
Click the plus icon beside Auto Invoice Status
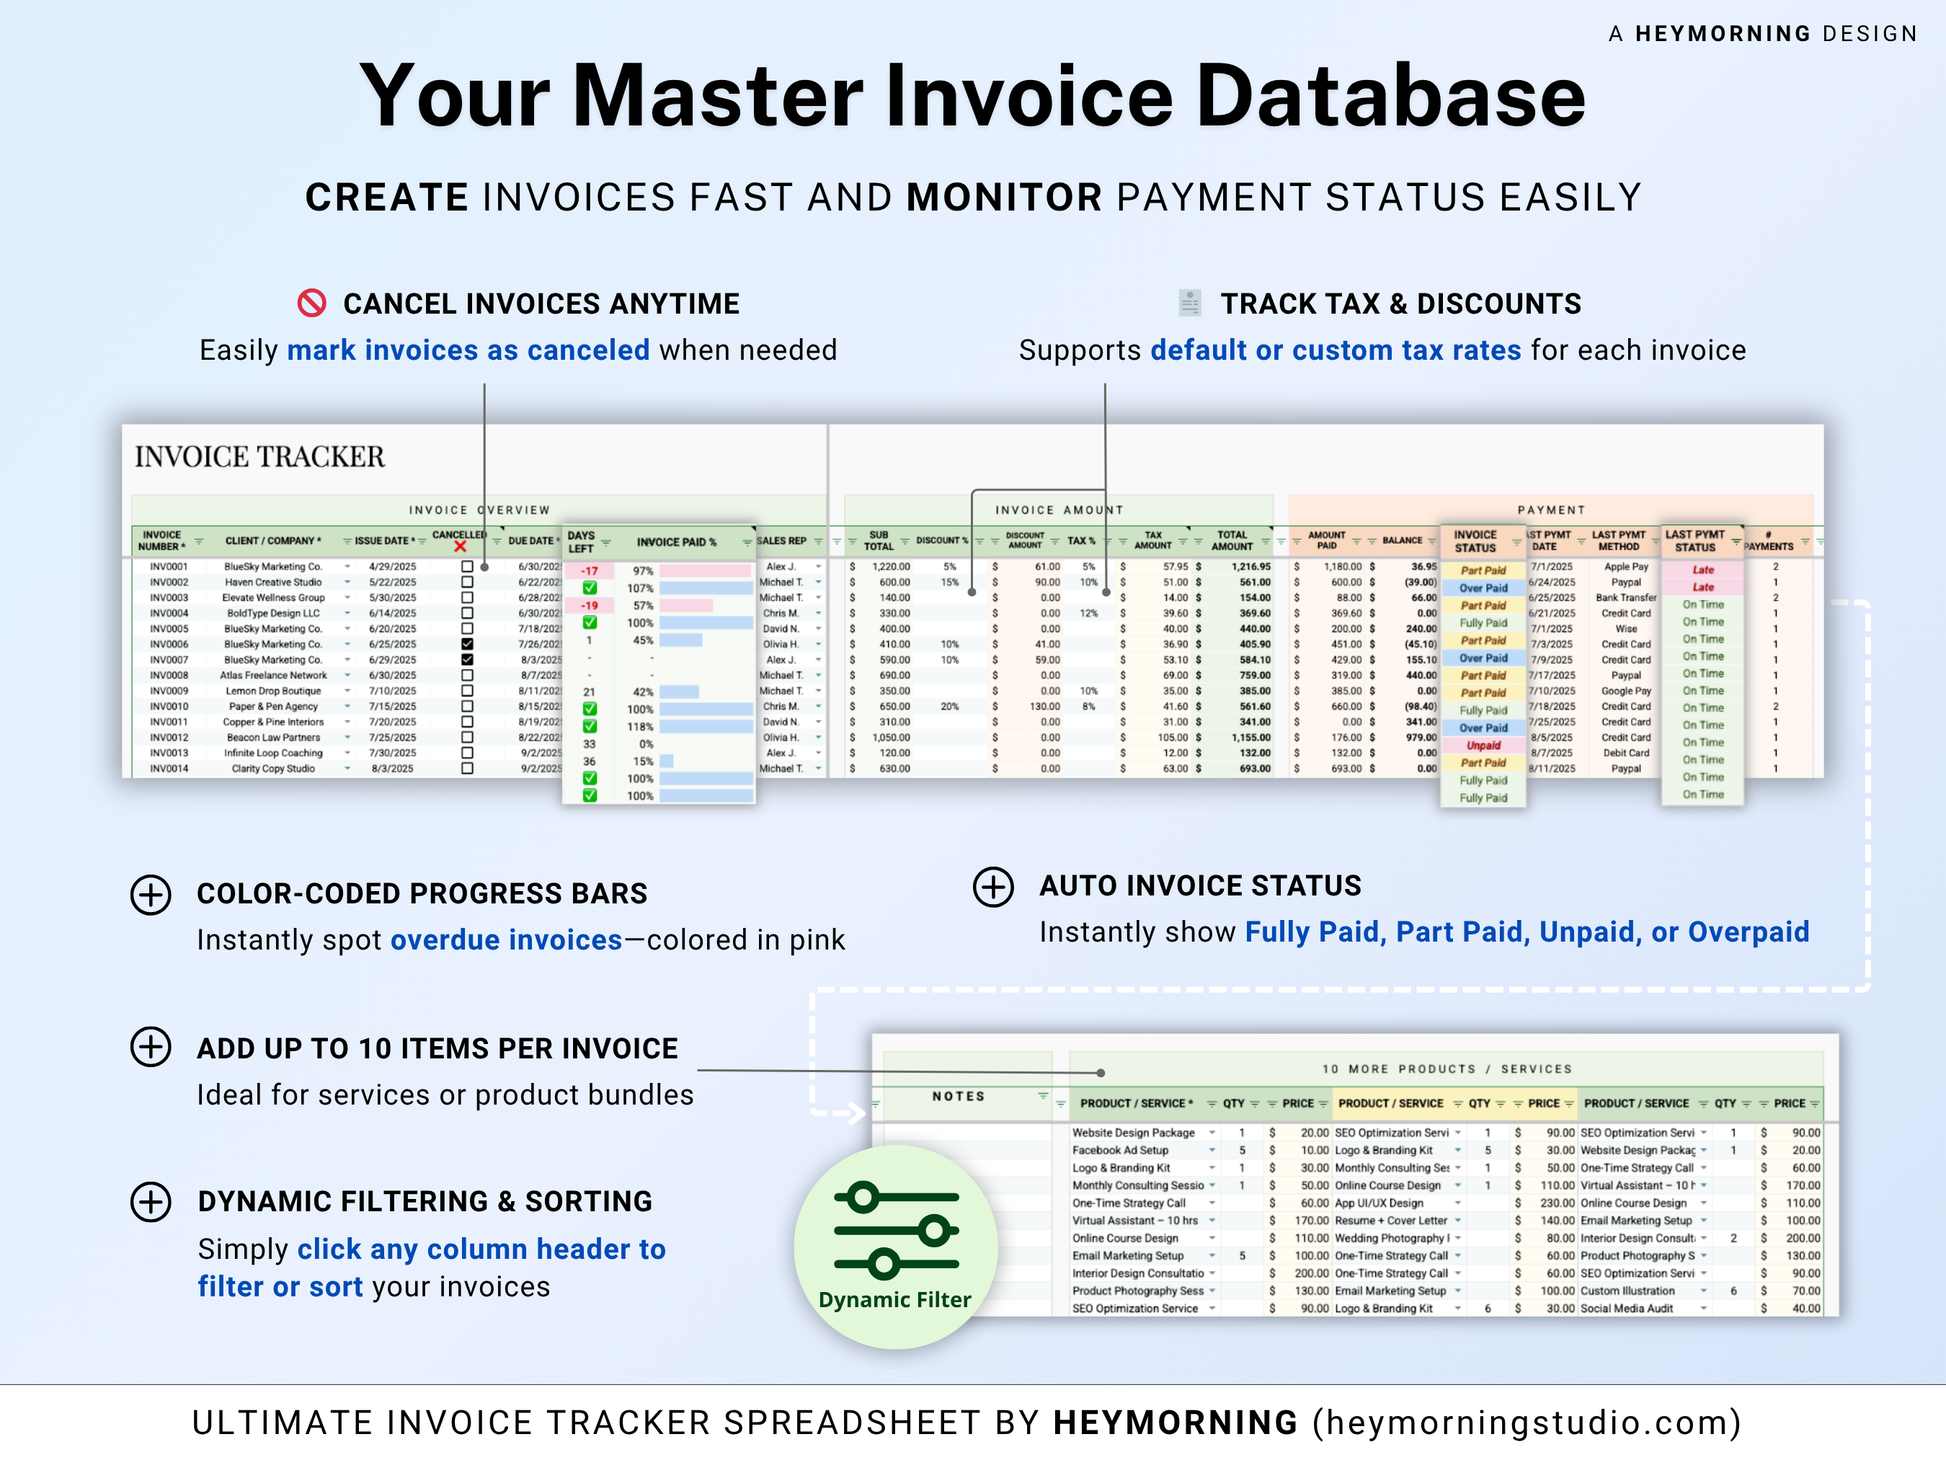pyautogui.click(x=993, y=887)
